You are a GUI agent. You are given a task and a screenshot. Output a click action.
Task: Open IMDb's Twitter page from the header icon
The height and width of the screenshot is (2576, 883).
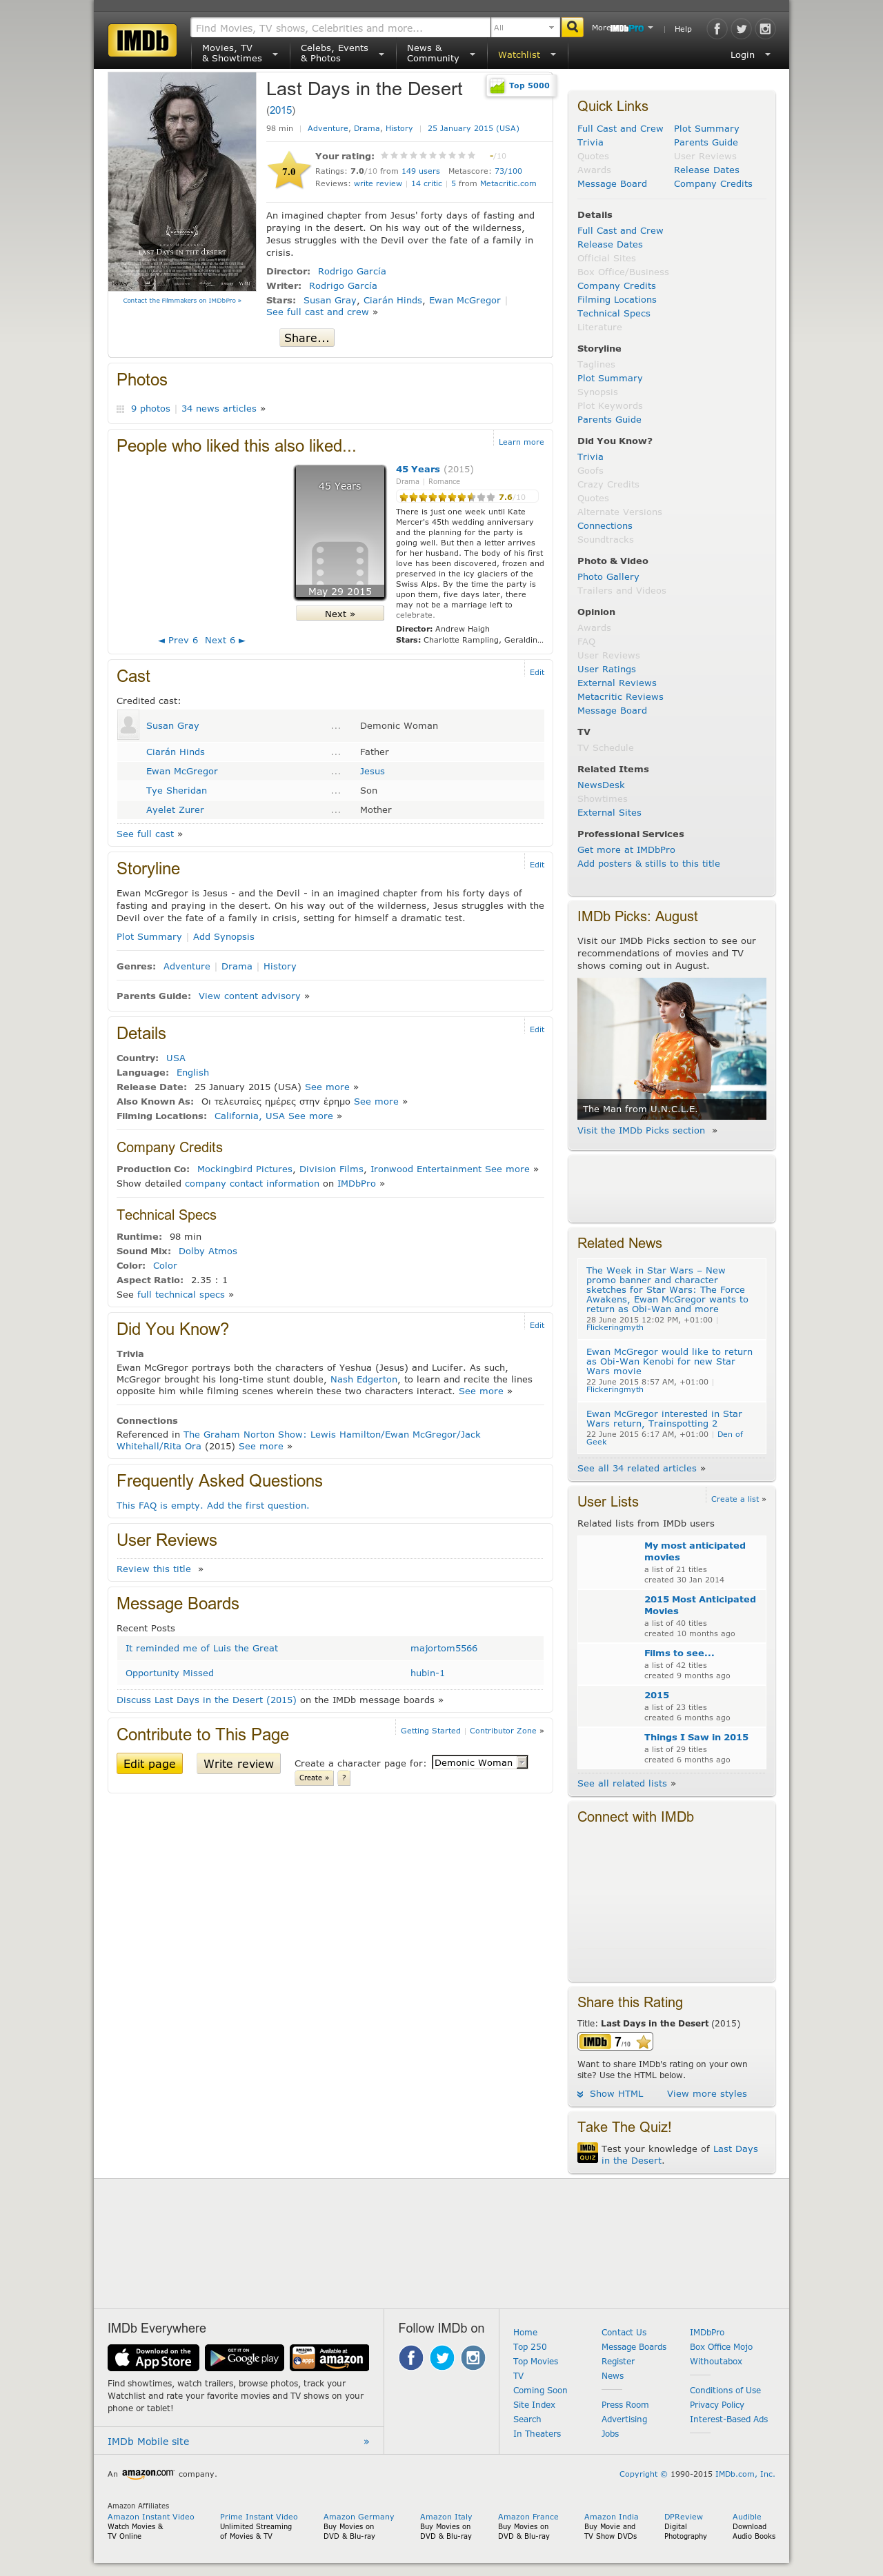point(741,29)
